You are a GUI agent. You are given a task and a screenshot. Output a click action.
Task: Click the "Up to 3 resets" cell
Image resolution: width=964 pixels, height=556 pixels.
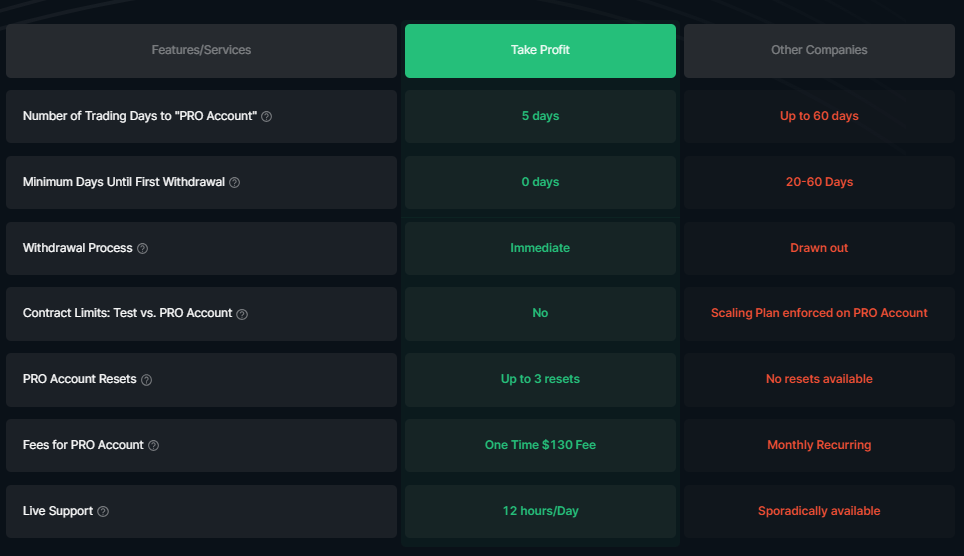click(540, 379)
